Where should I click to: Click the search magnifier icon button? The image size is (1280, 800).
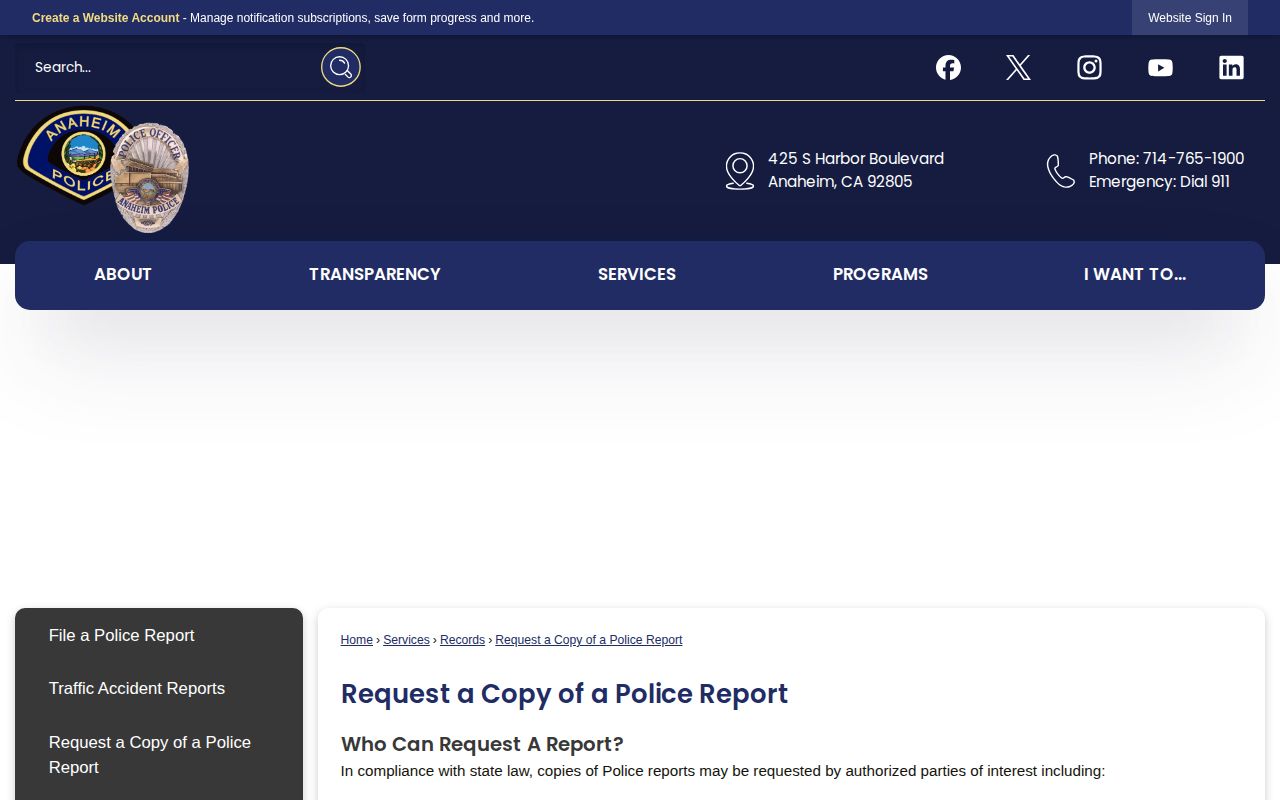pos(341,67)
